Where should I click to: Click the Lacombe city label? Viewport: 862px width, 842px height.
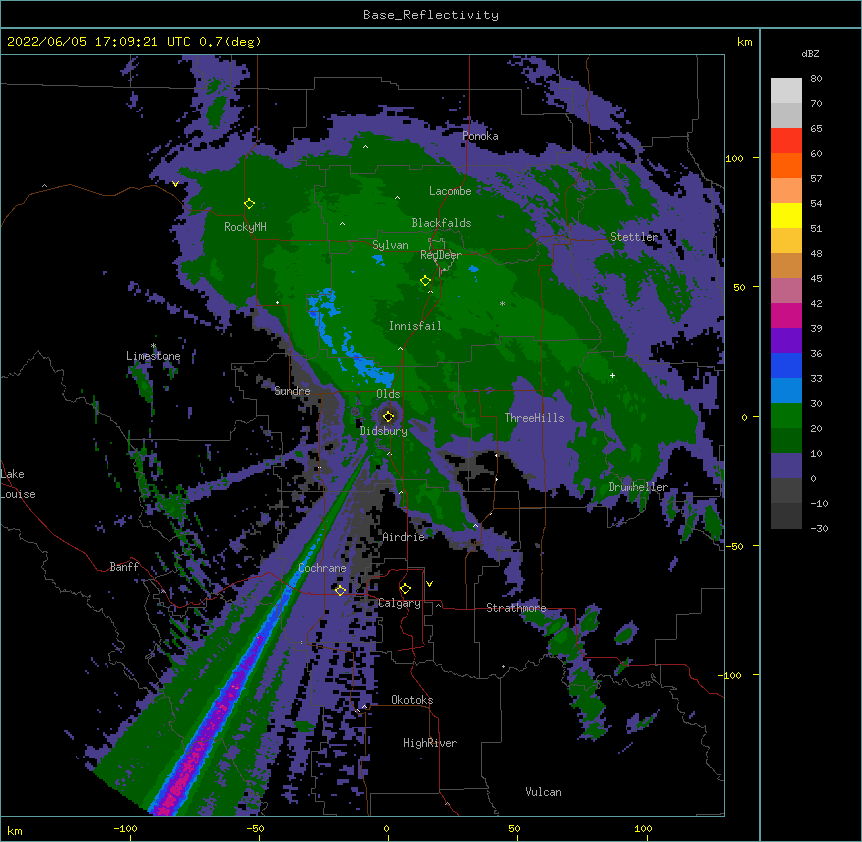pyautogui.click(x=450, y=191)
